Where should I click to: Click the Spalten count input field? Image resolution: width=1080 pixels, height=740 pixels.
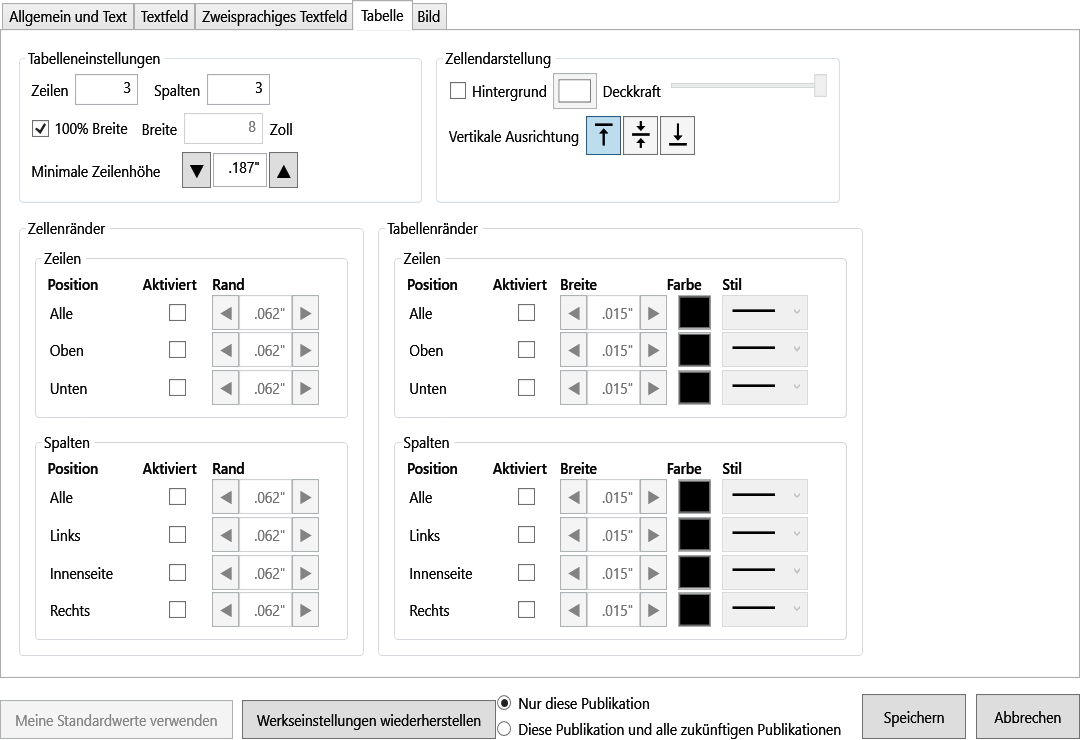point(238,90)
